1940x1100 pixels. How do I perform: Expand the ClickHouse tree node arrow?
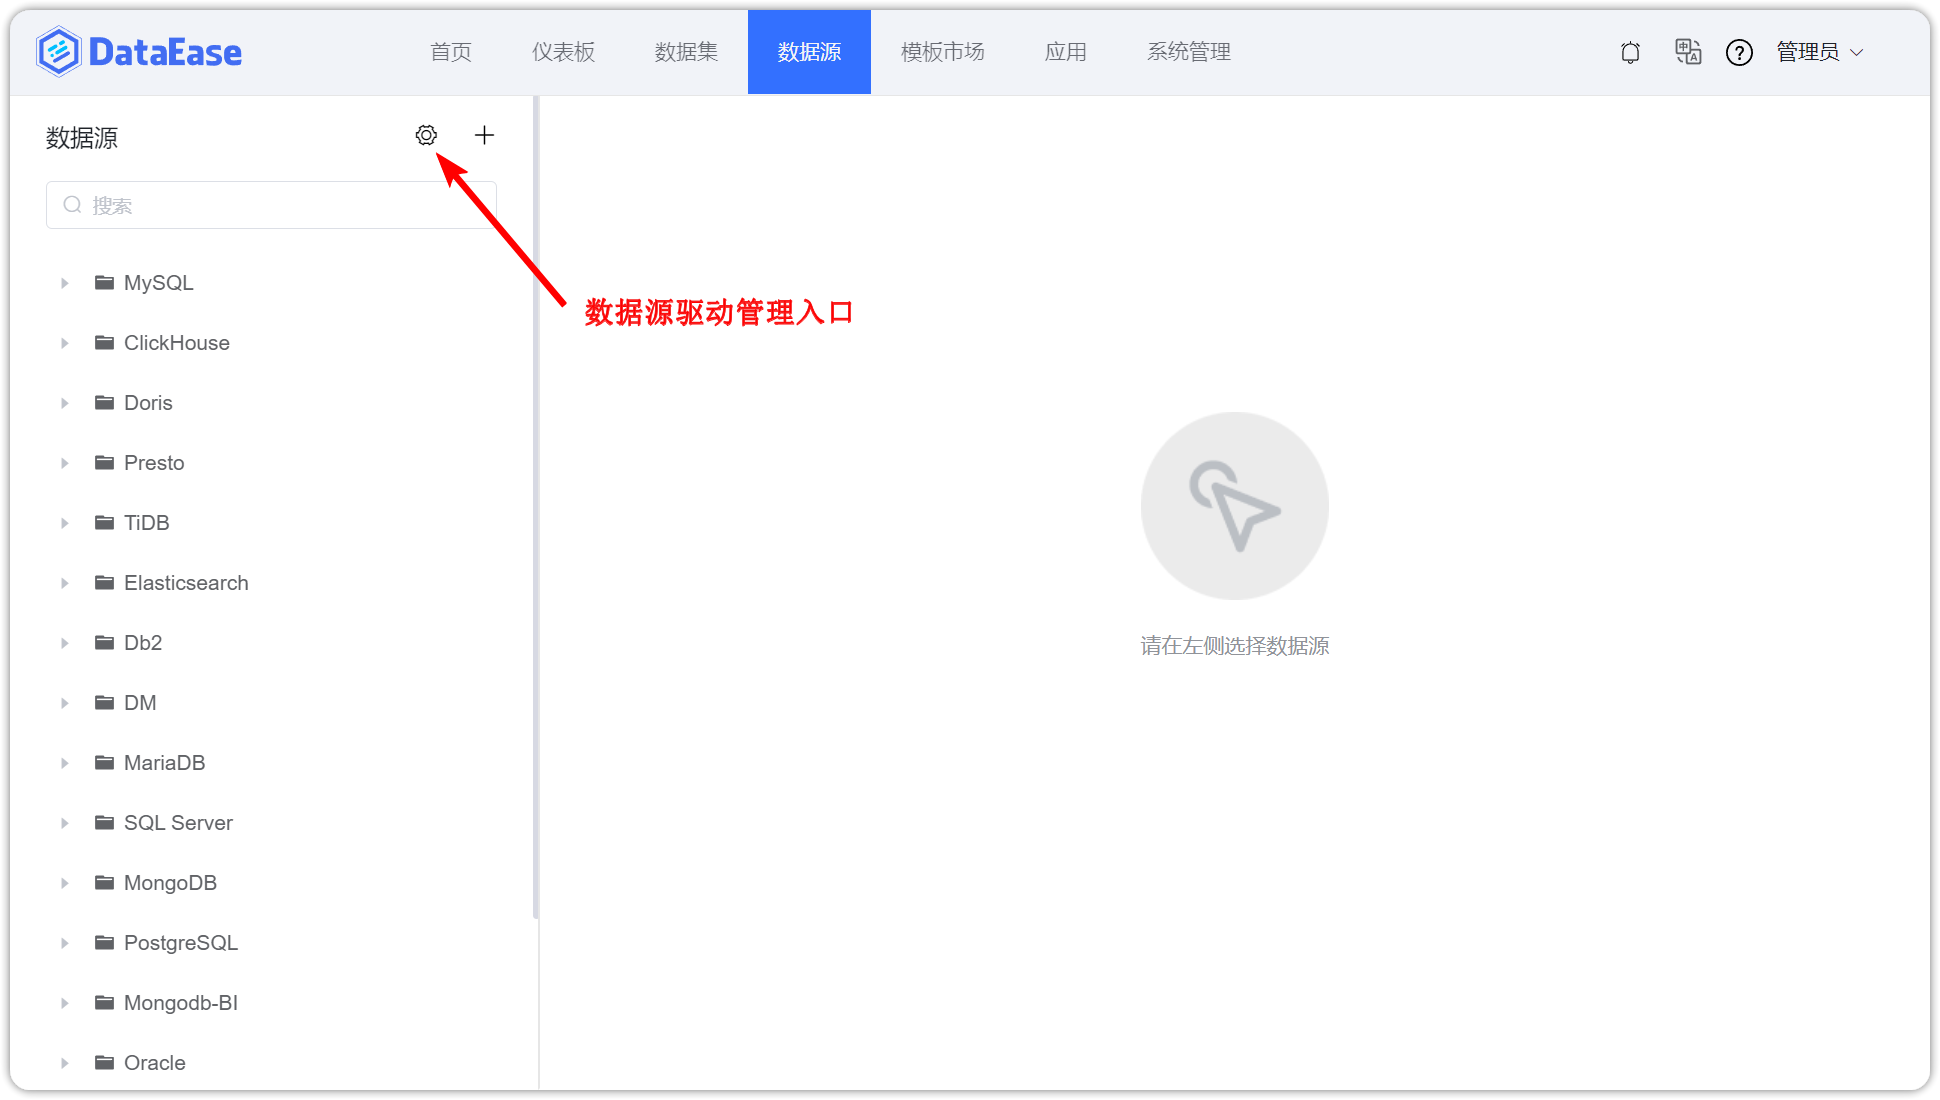(65, 343)
